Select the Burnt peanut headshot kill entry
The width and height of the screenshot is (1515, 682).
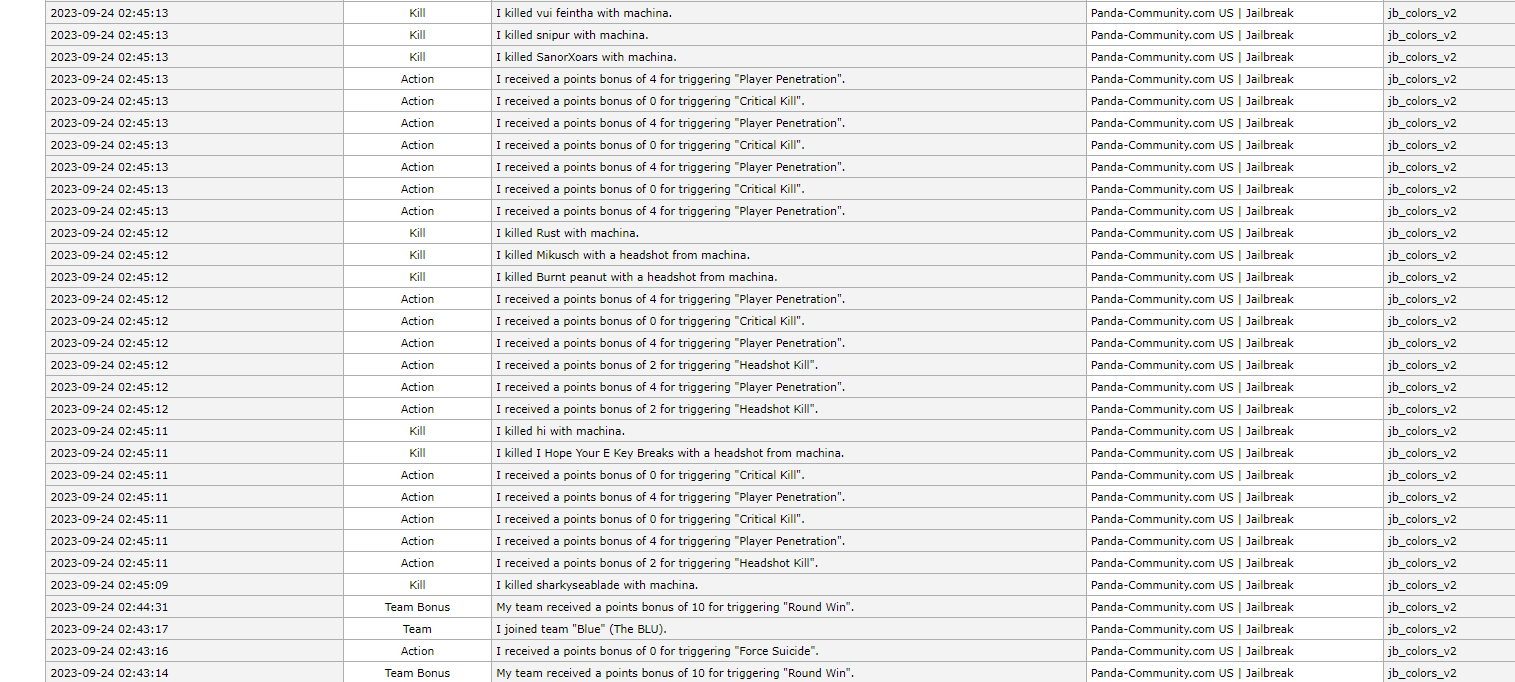click(x=636, y=277)
